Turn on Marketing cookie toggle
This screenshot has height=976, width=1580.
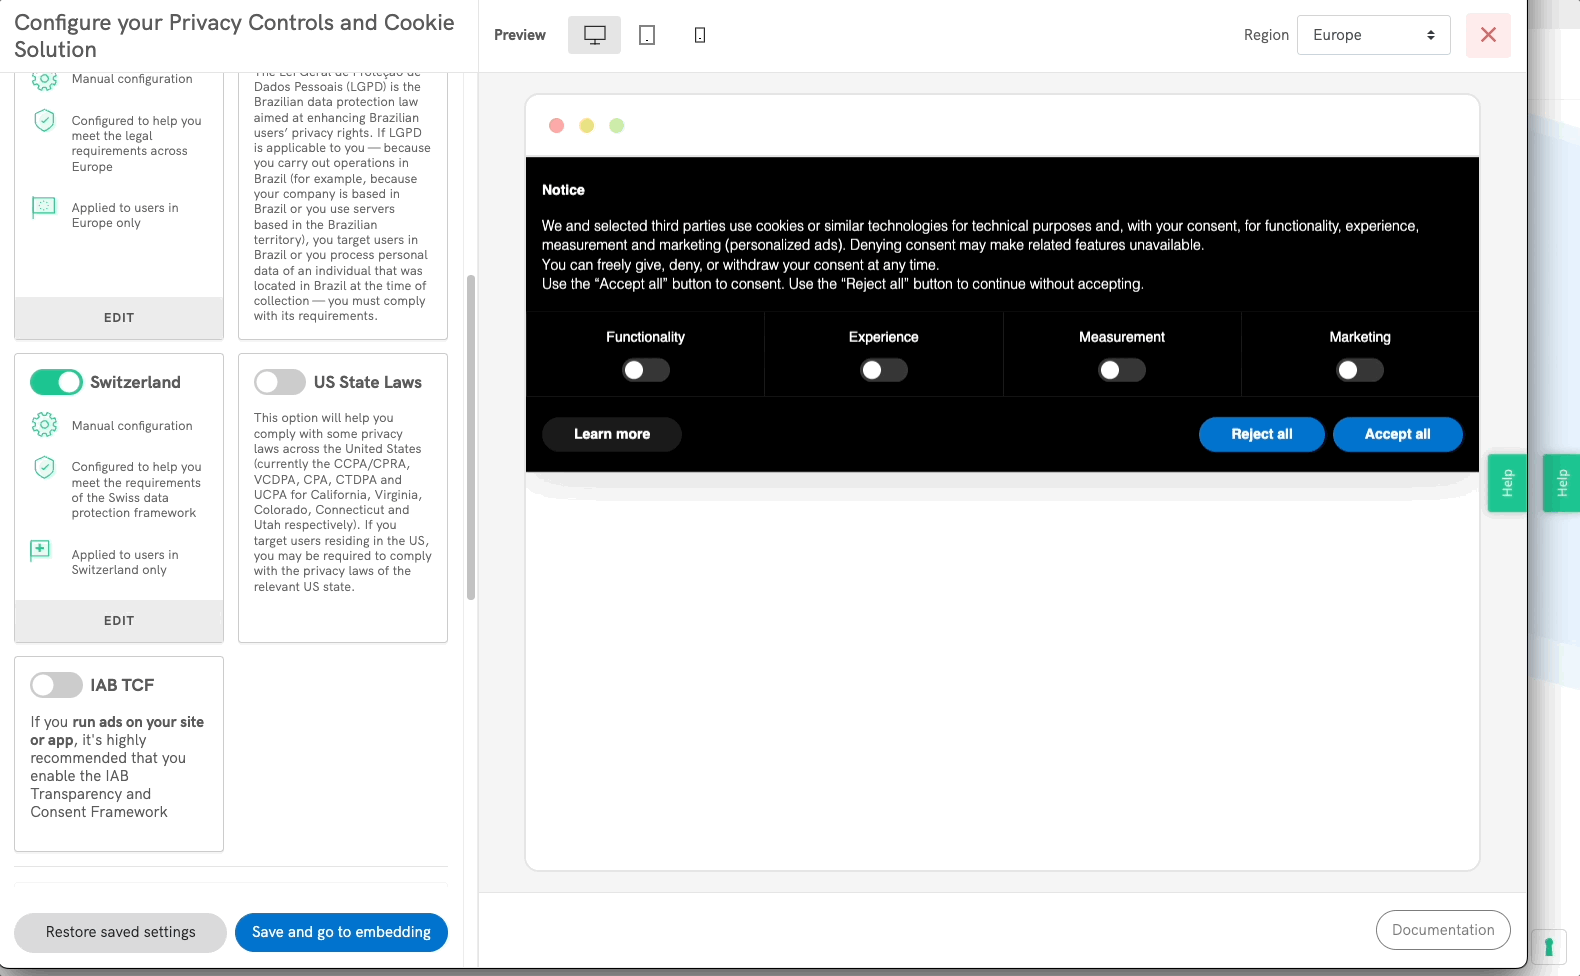coord(1359,370)
